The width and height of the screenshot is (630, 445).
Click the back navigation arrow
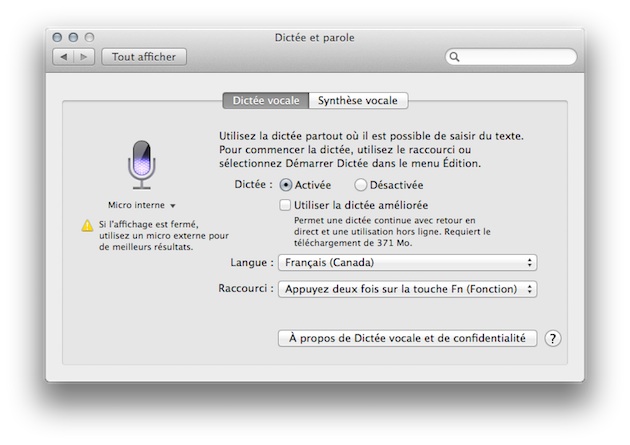(x=63, y=57)
